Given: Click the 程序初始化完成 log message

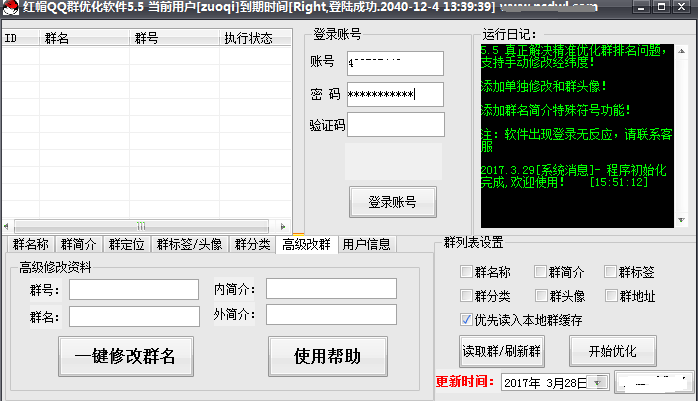Looking at the screenshot, I should 574,176.
